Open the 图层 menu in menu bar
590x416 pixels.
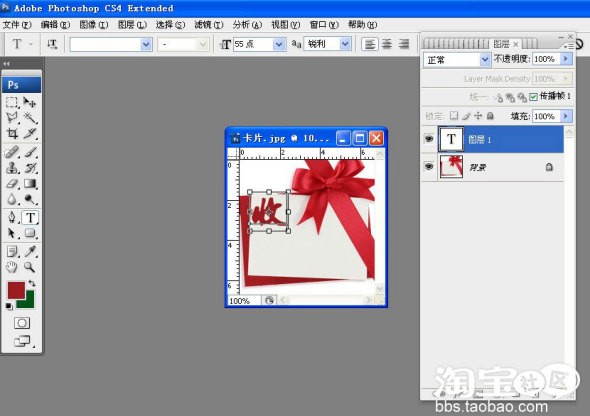[x=132, y=25]
